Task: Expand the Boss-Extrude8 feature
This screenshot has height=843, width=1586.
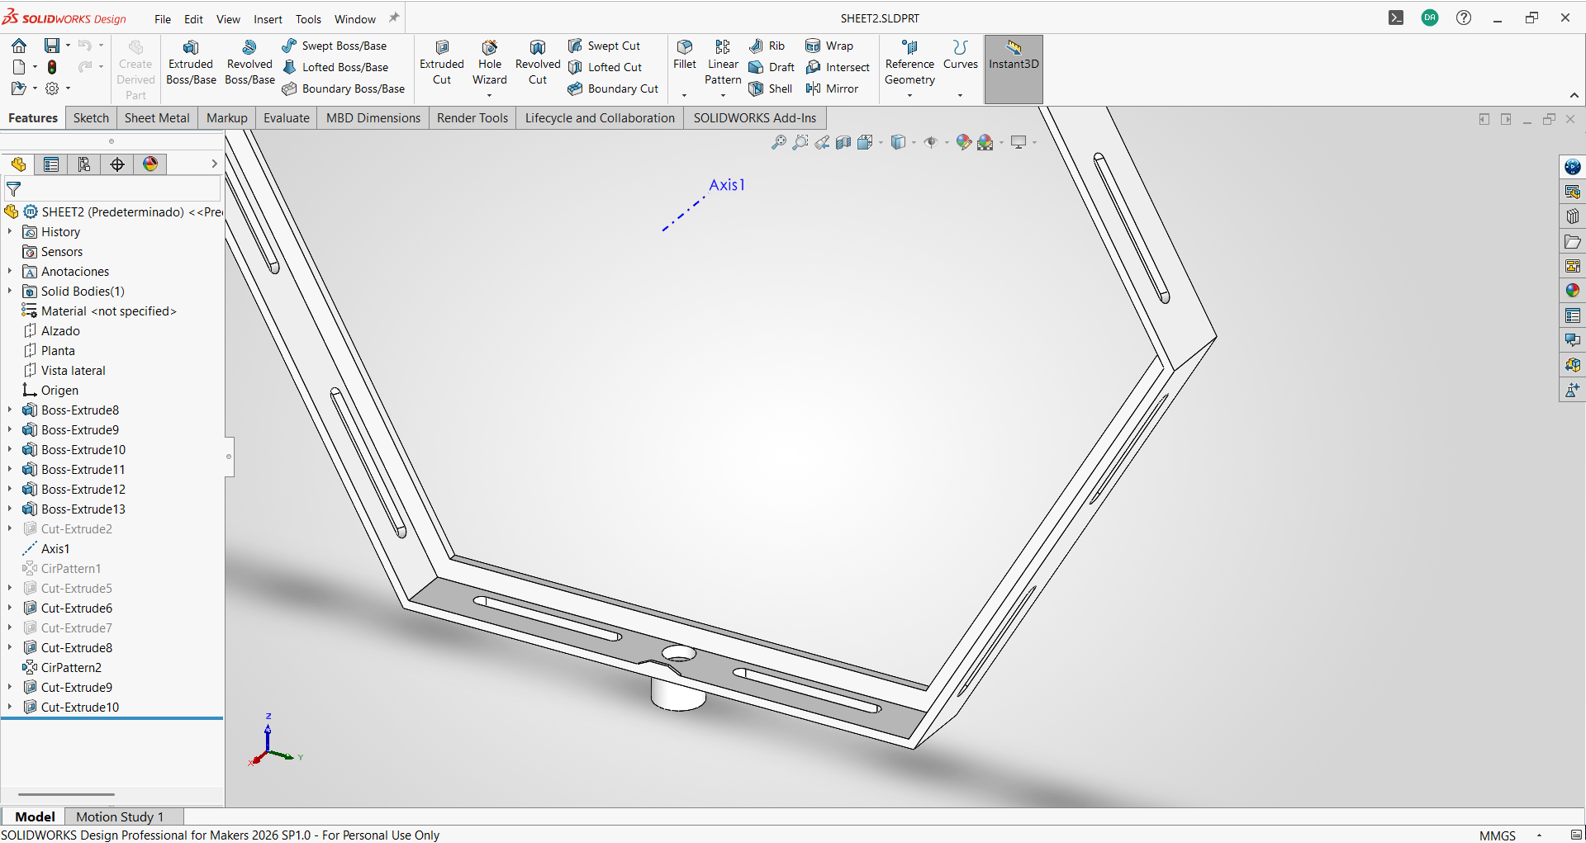Action: 10,410
